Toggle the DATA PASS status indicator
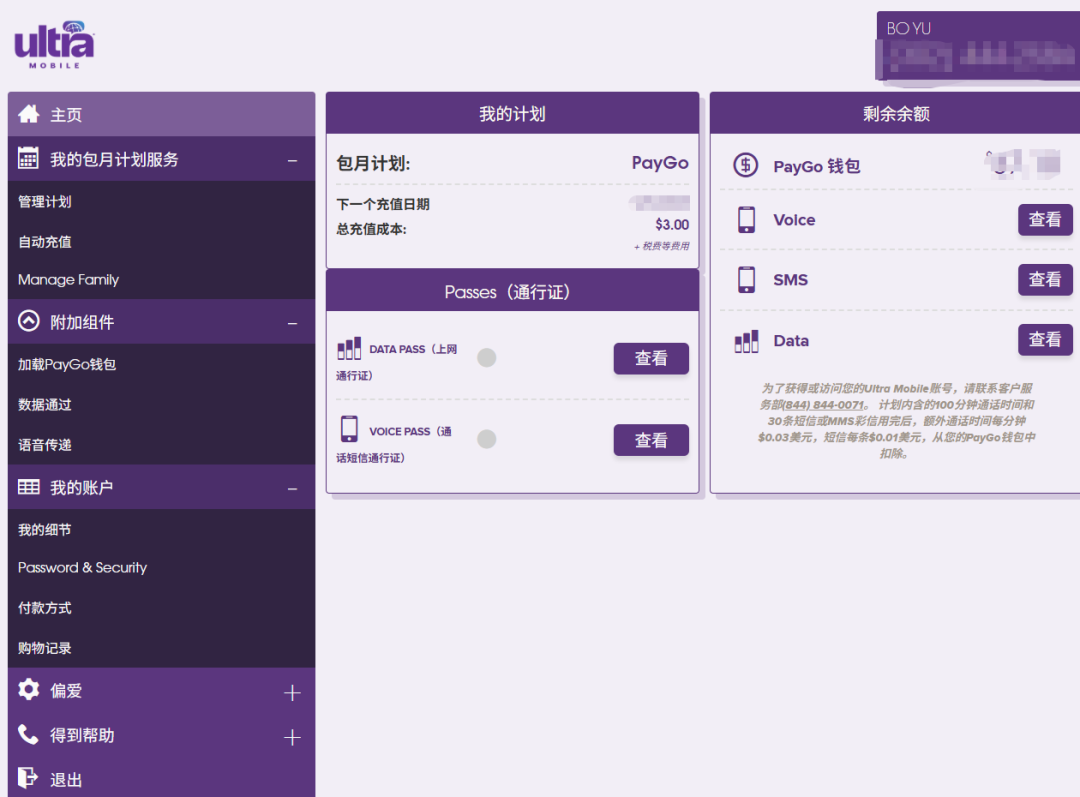1080x797 pixels. point(487,358)
